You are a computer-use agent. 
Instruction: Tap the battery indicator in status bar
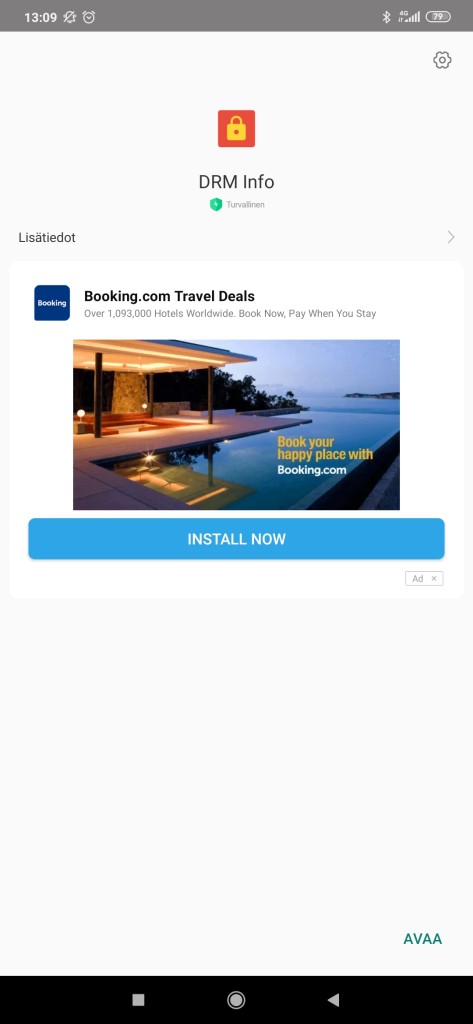pyautogui.click(x=438, y=17)
